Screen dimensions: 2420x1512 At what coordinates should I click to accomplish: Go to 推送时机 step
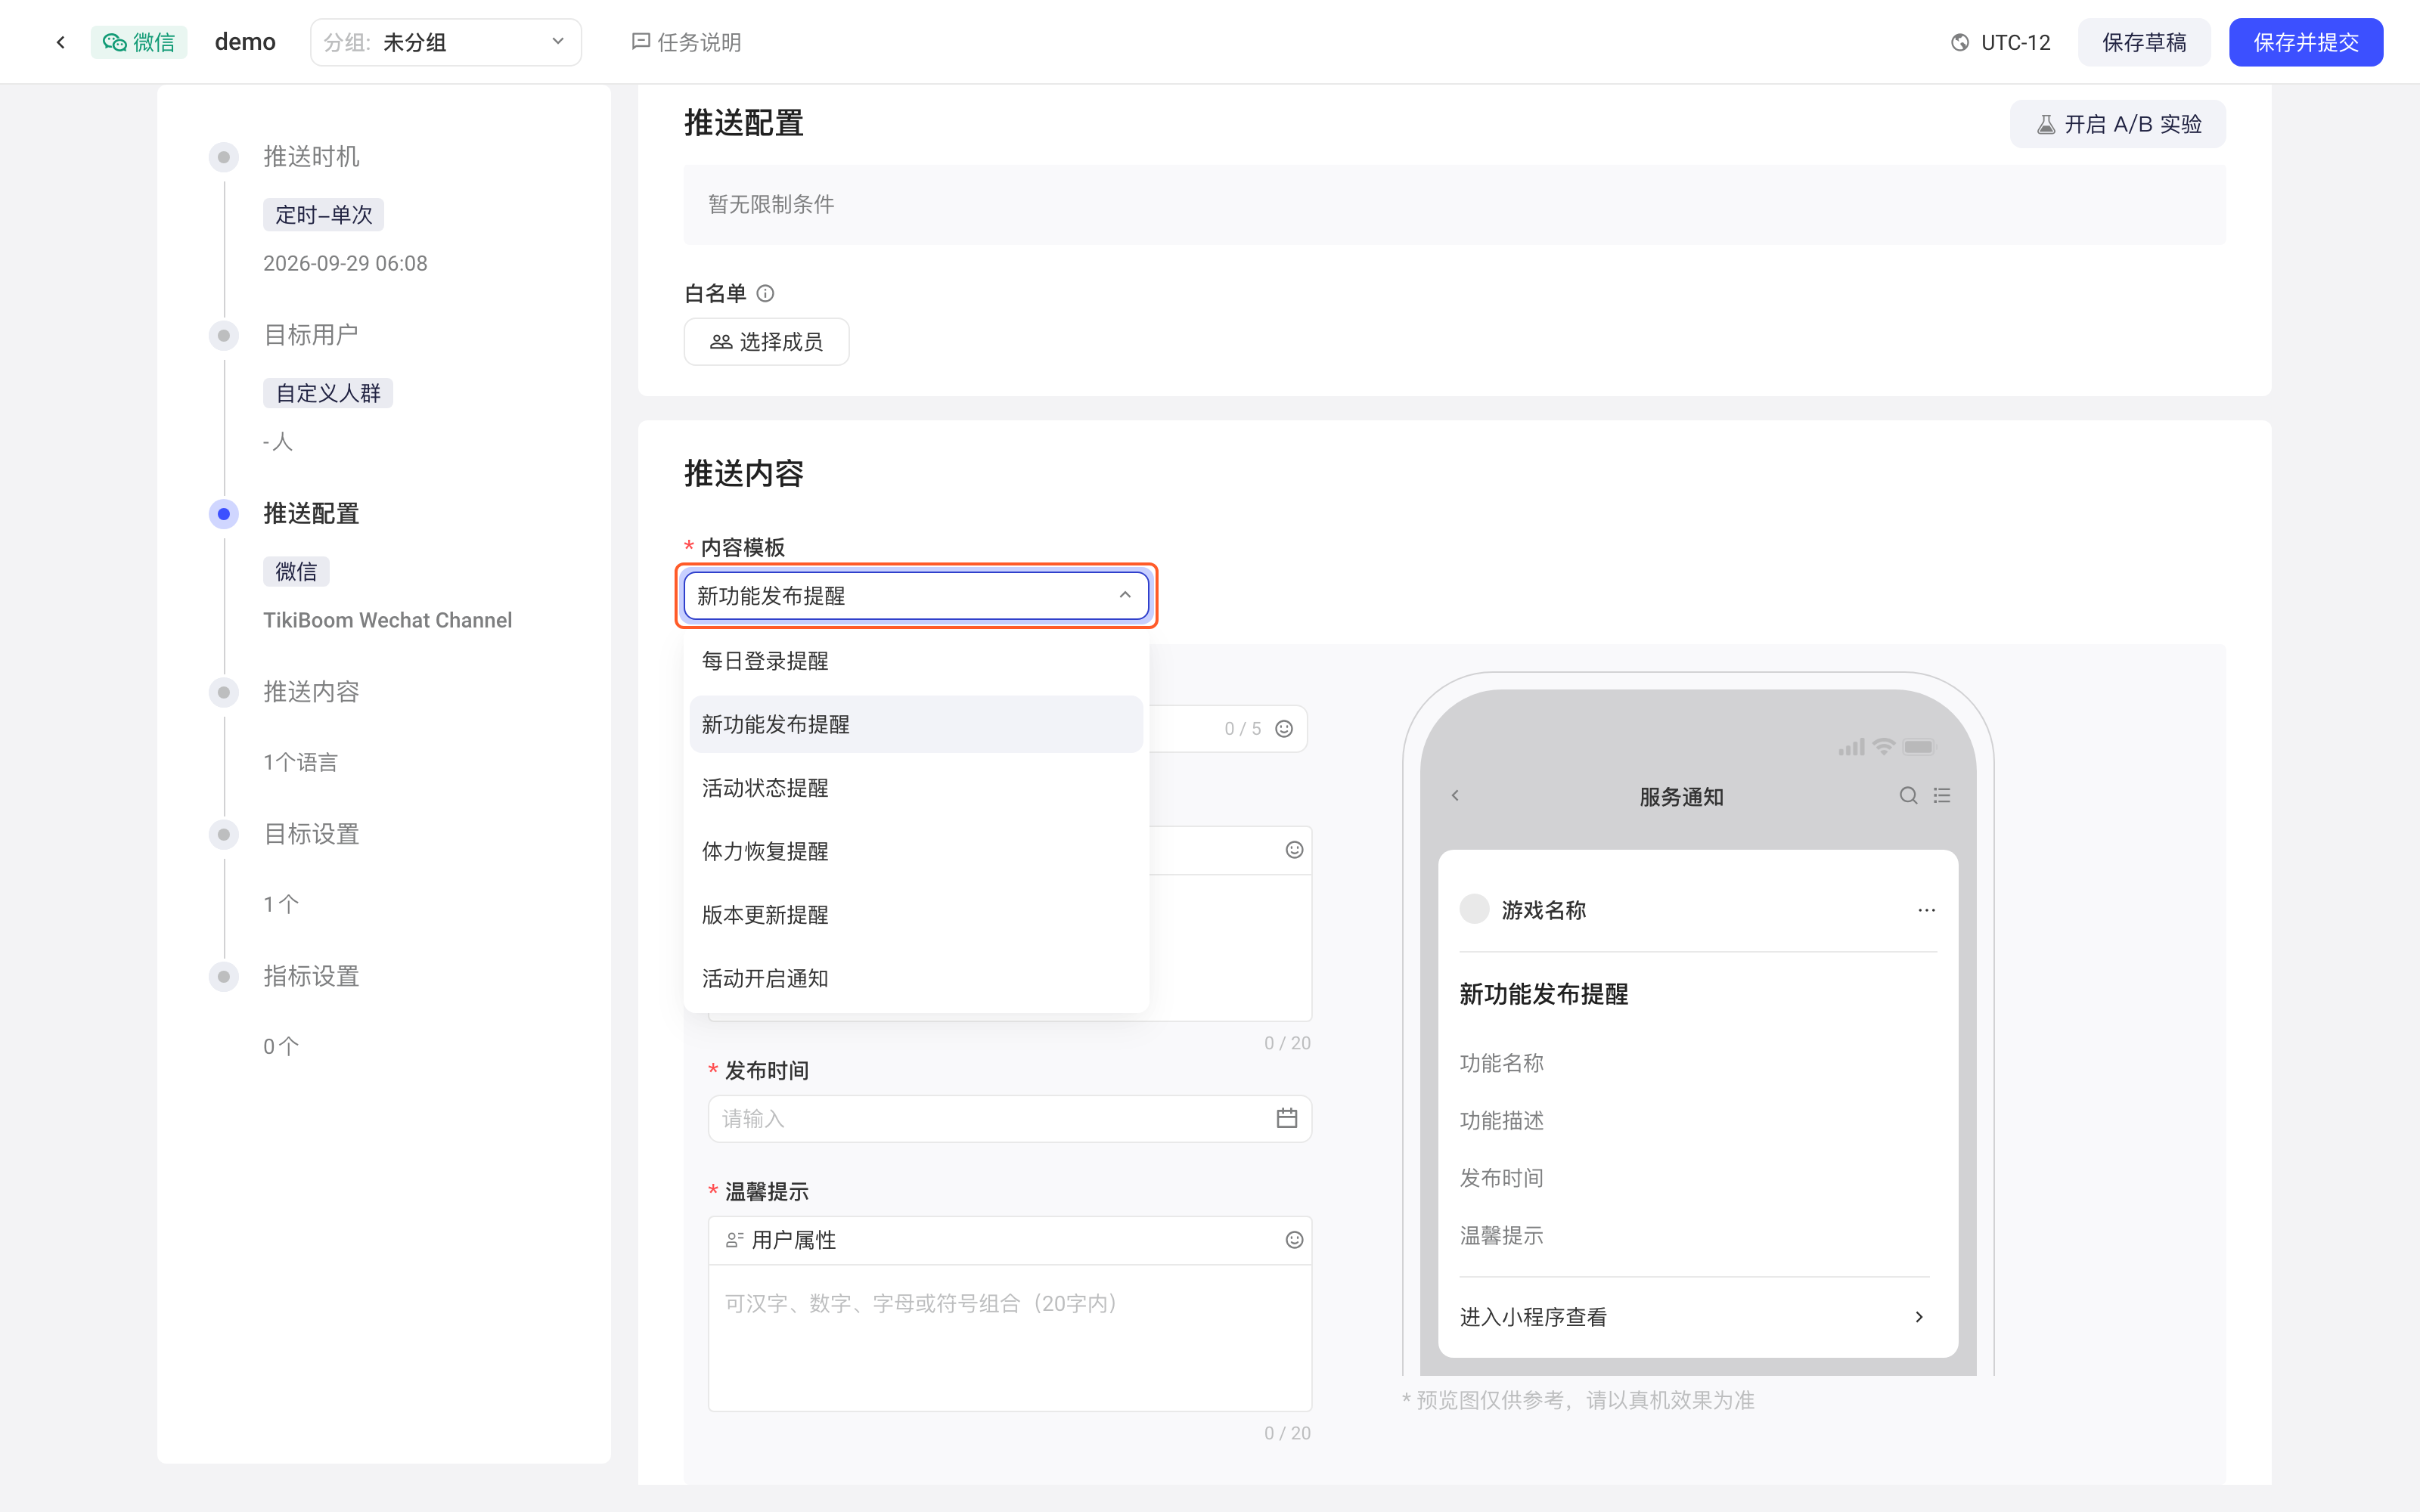tap(311, 157)
